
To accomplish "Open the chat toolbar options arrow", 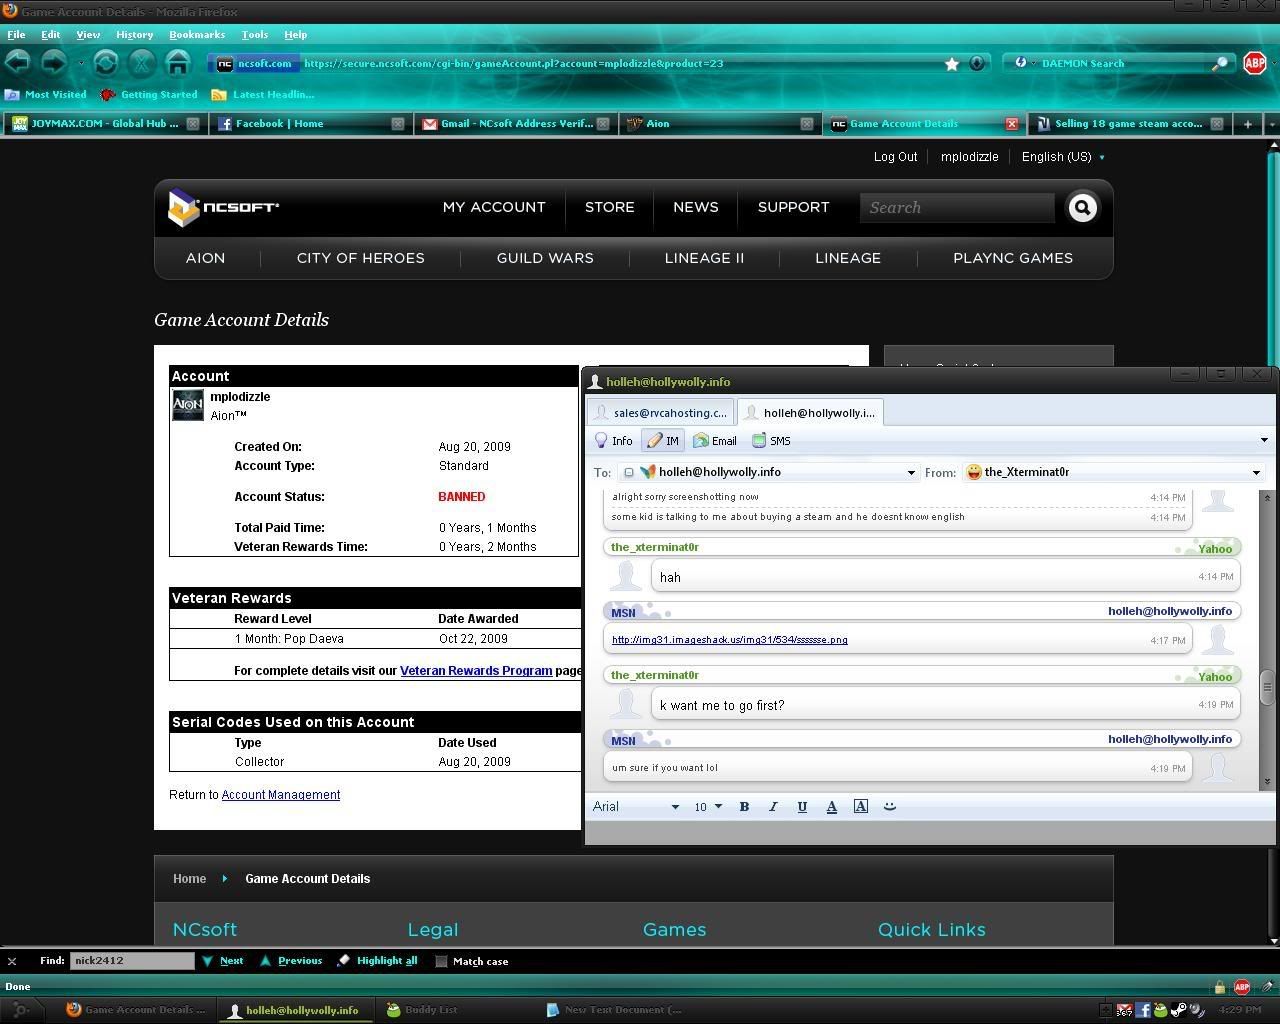I will pos(1264,440).
